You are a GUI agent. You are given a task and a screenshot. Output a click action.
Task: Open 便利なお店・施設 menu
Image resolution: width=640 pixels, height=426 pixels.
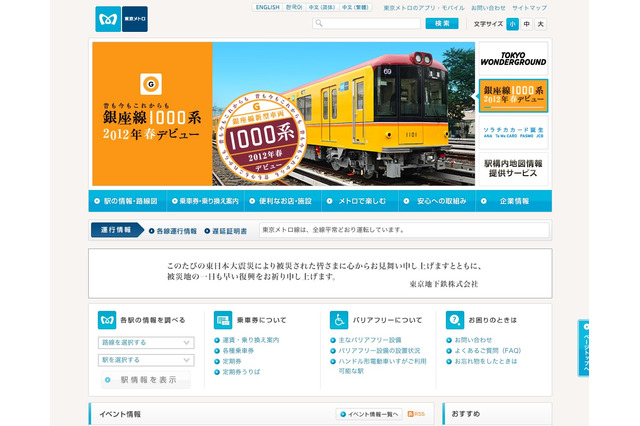pos(283,201)
